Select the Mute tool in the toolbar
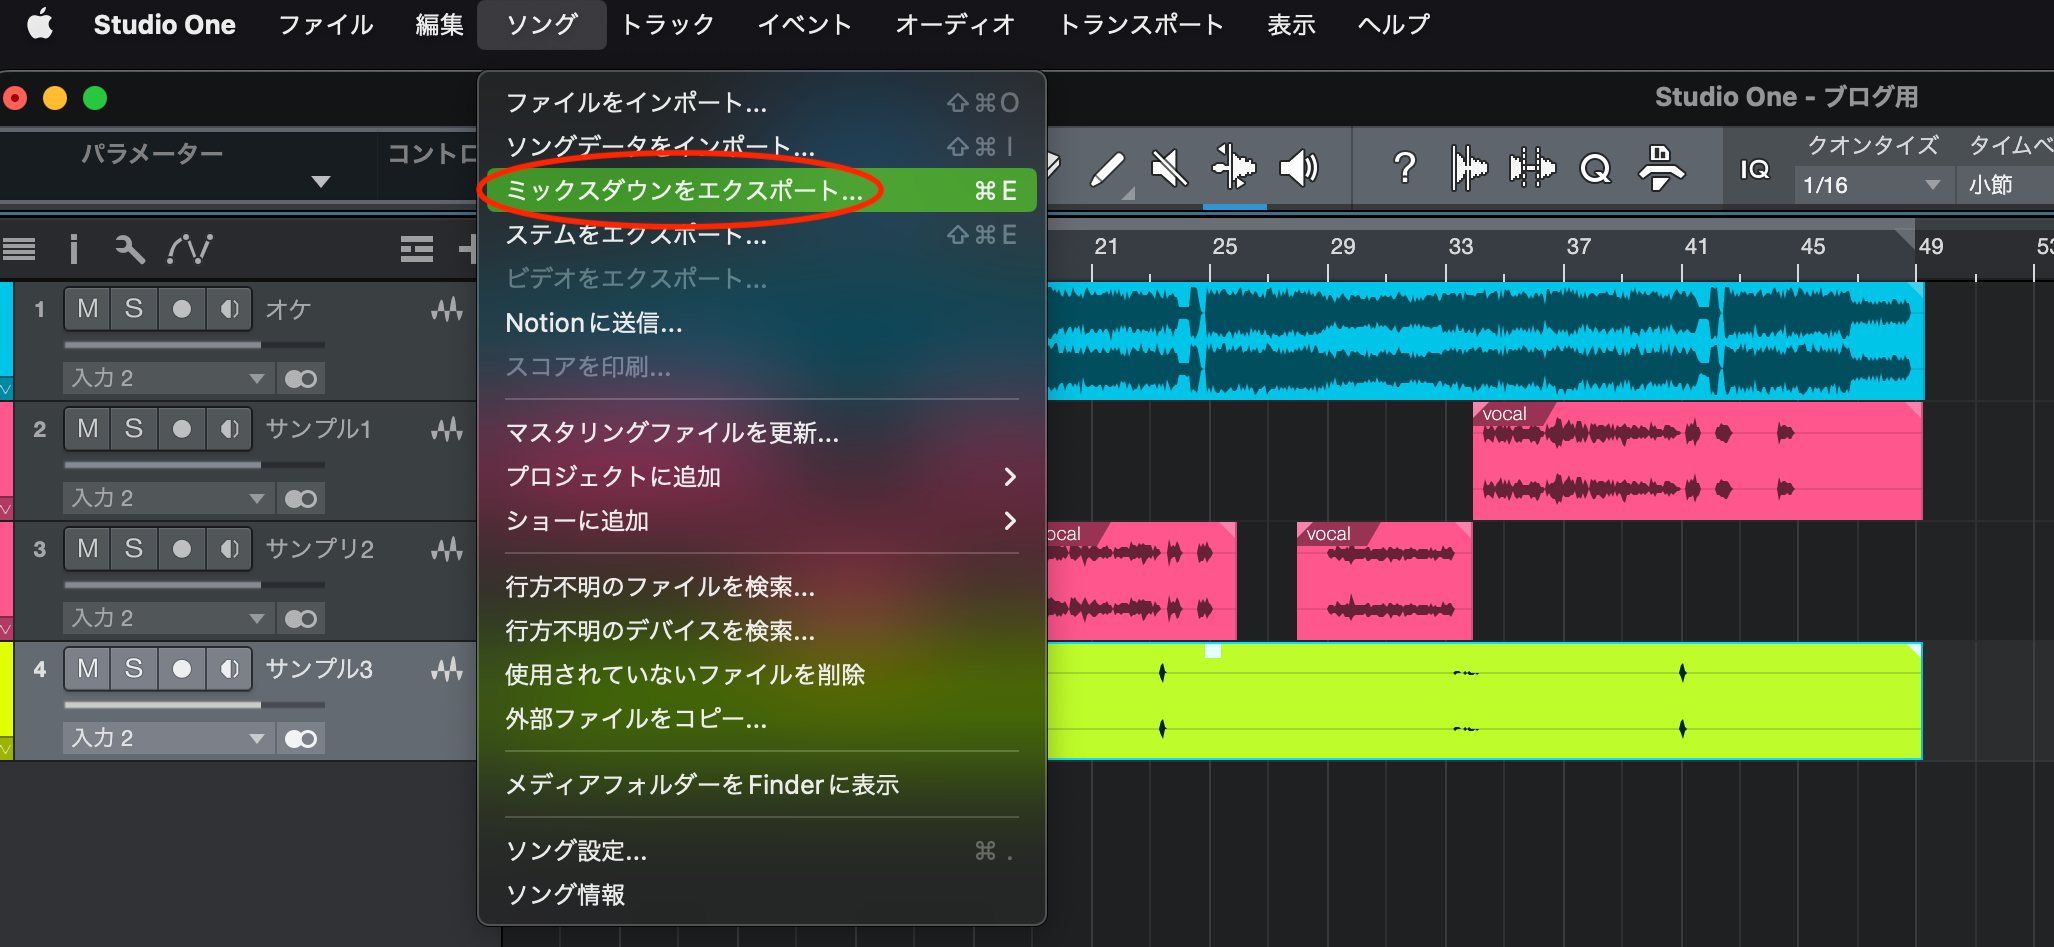Image resolution: width=2054 pixels, height=947 pixels. click(1170, 167)
